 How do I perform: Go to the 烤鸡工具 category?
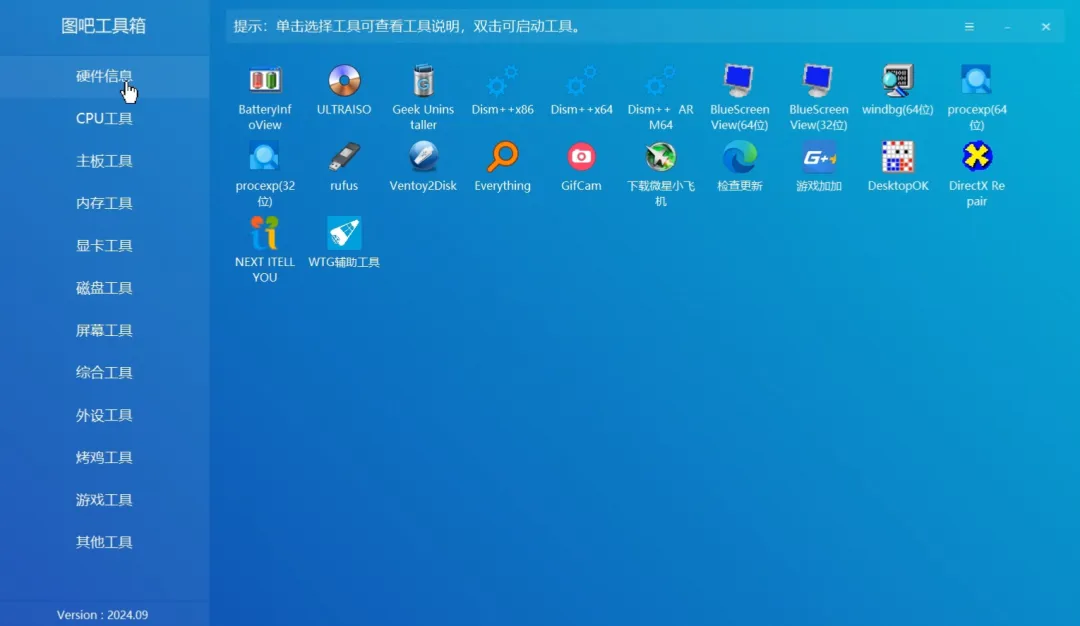pos(104,457)
